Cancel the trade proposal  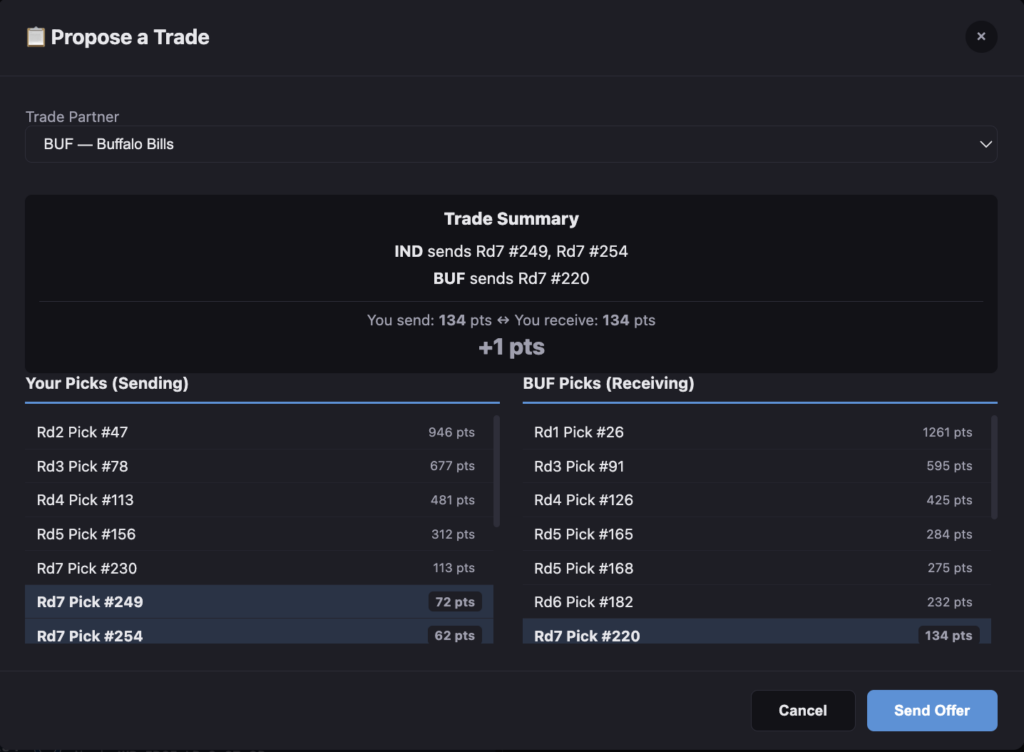click(x=802, y=710)
